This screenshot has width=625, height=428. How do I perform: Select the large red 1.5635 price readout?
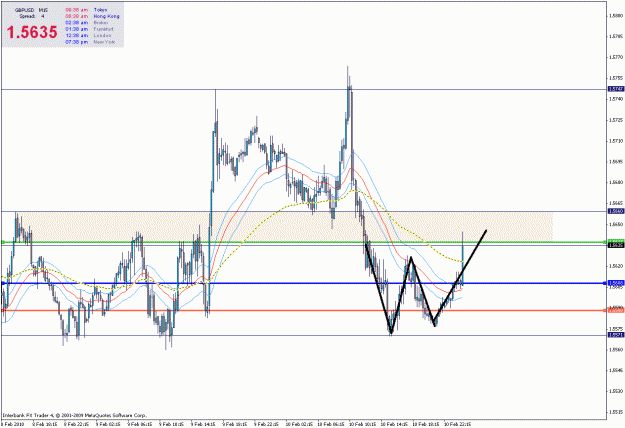32,32
